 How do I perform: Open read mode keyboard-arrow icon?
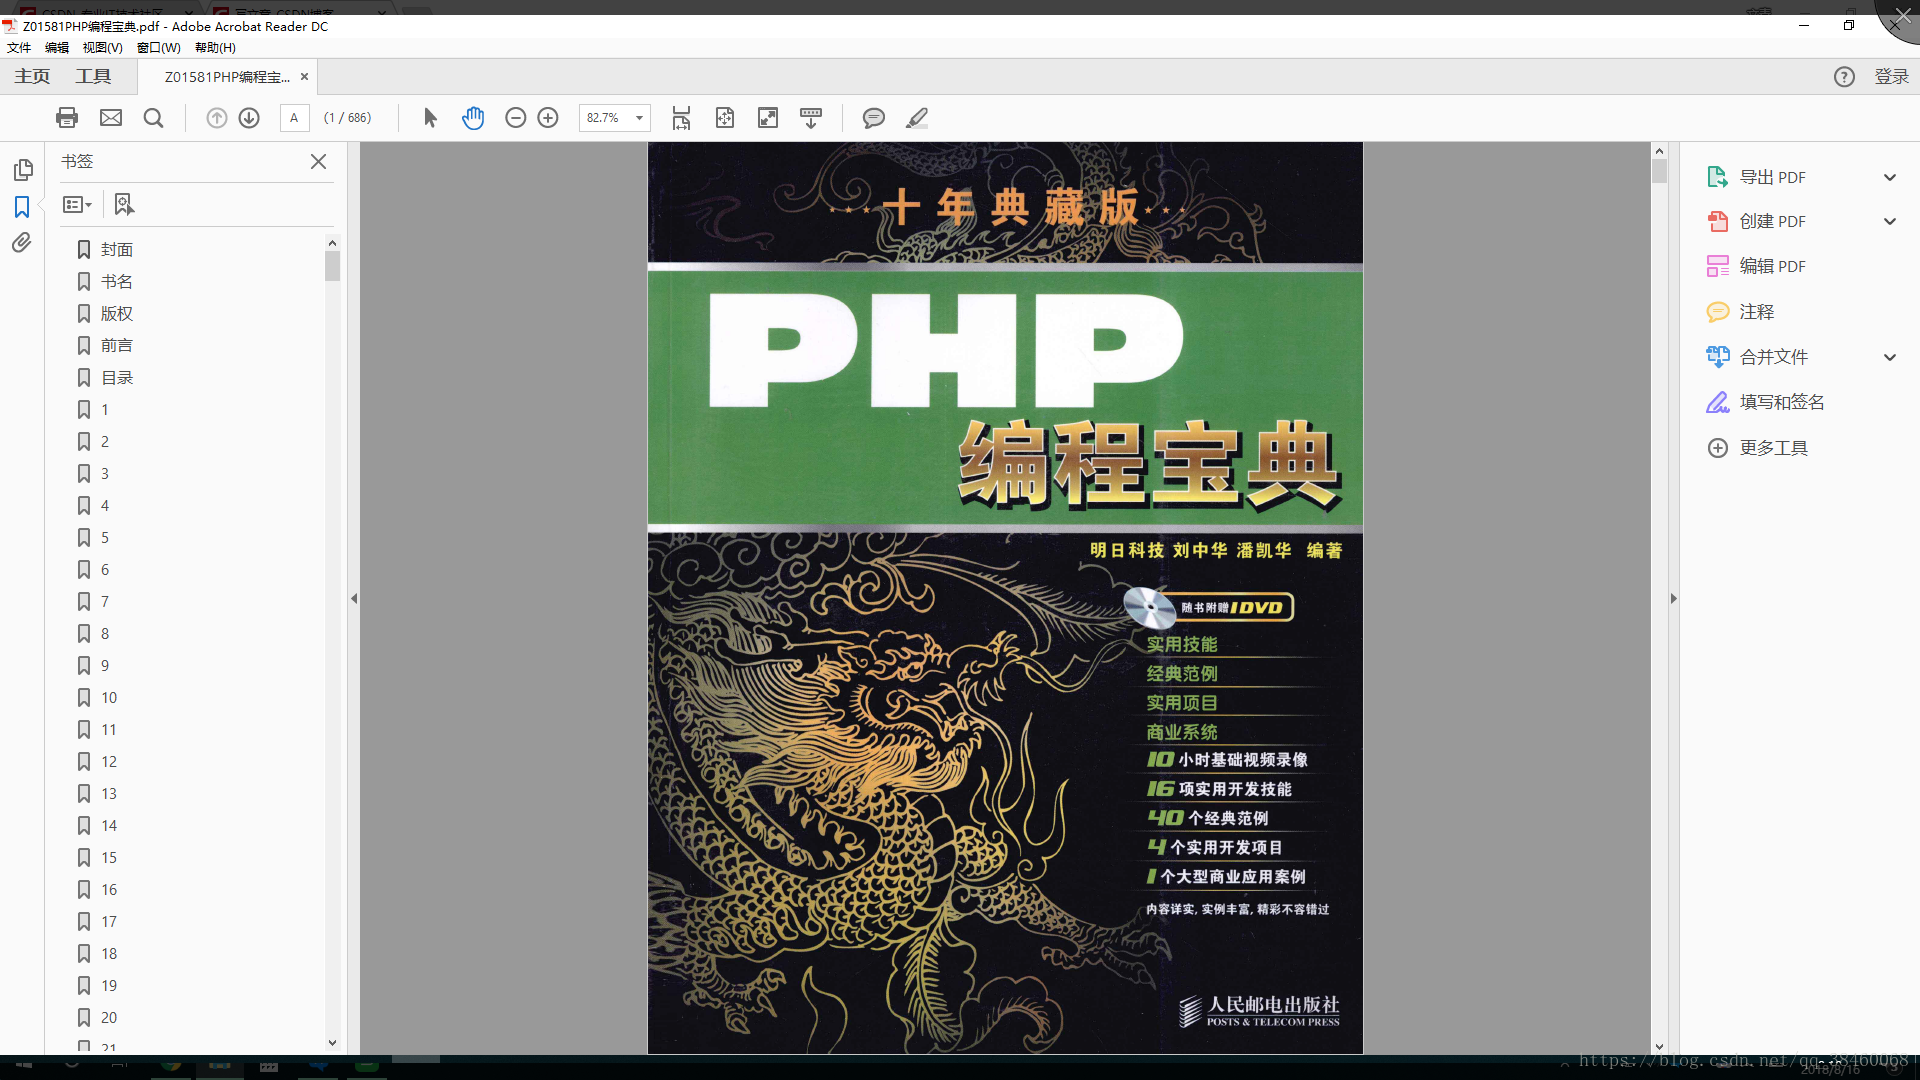pyautogui.click(x=811, y=118)
